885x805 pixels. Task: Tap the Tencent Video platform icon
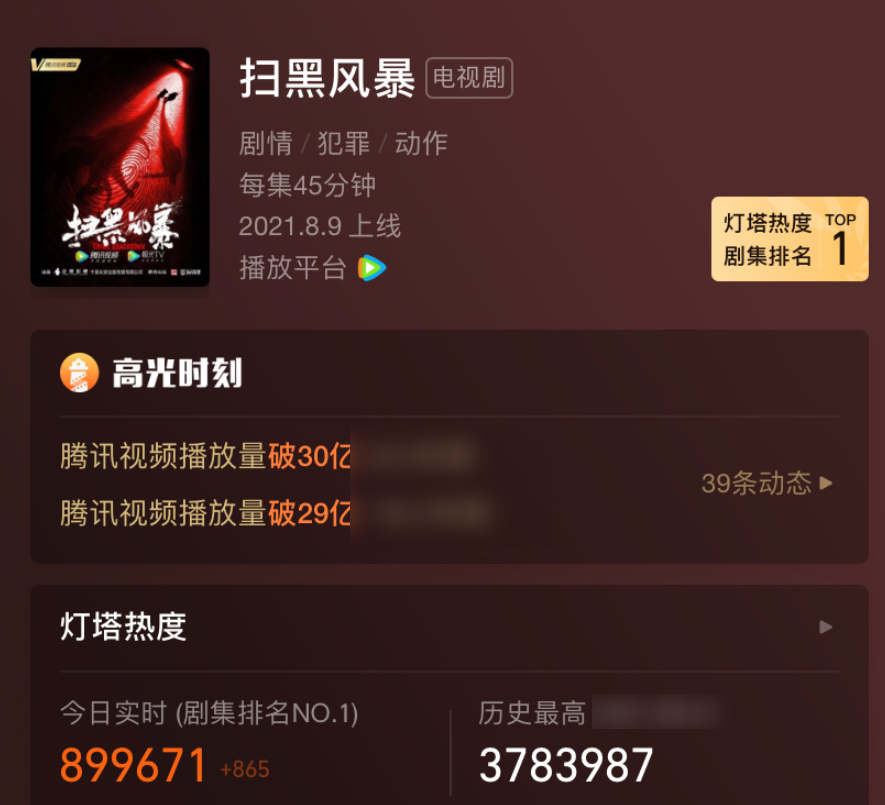(x=372, y=268)
